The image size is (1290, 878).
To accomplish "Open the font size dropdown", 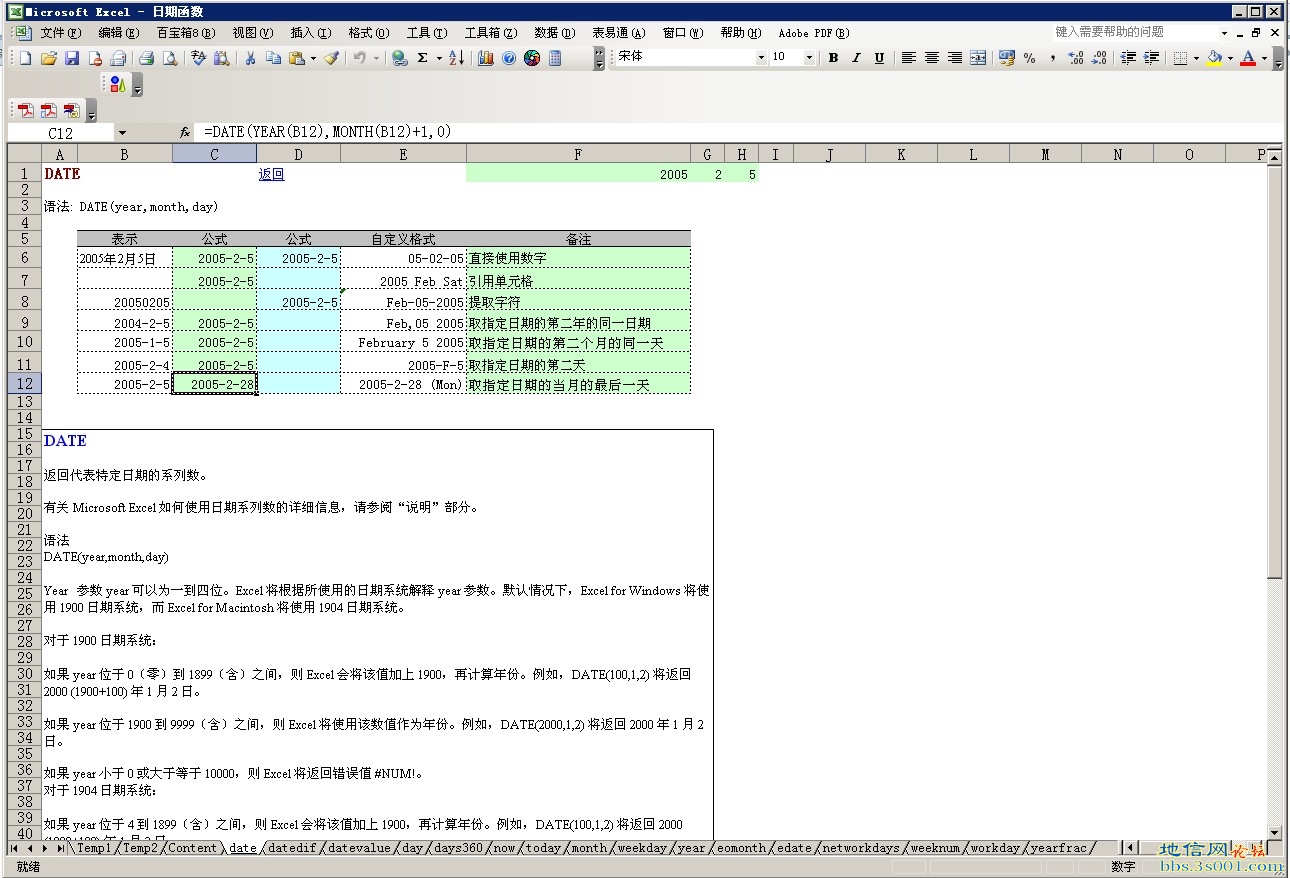I will coord(809,58).
